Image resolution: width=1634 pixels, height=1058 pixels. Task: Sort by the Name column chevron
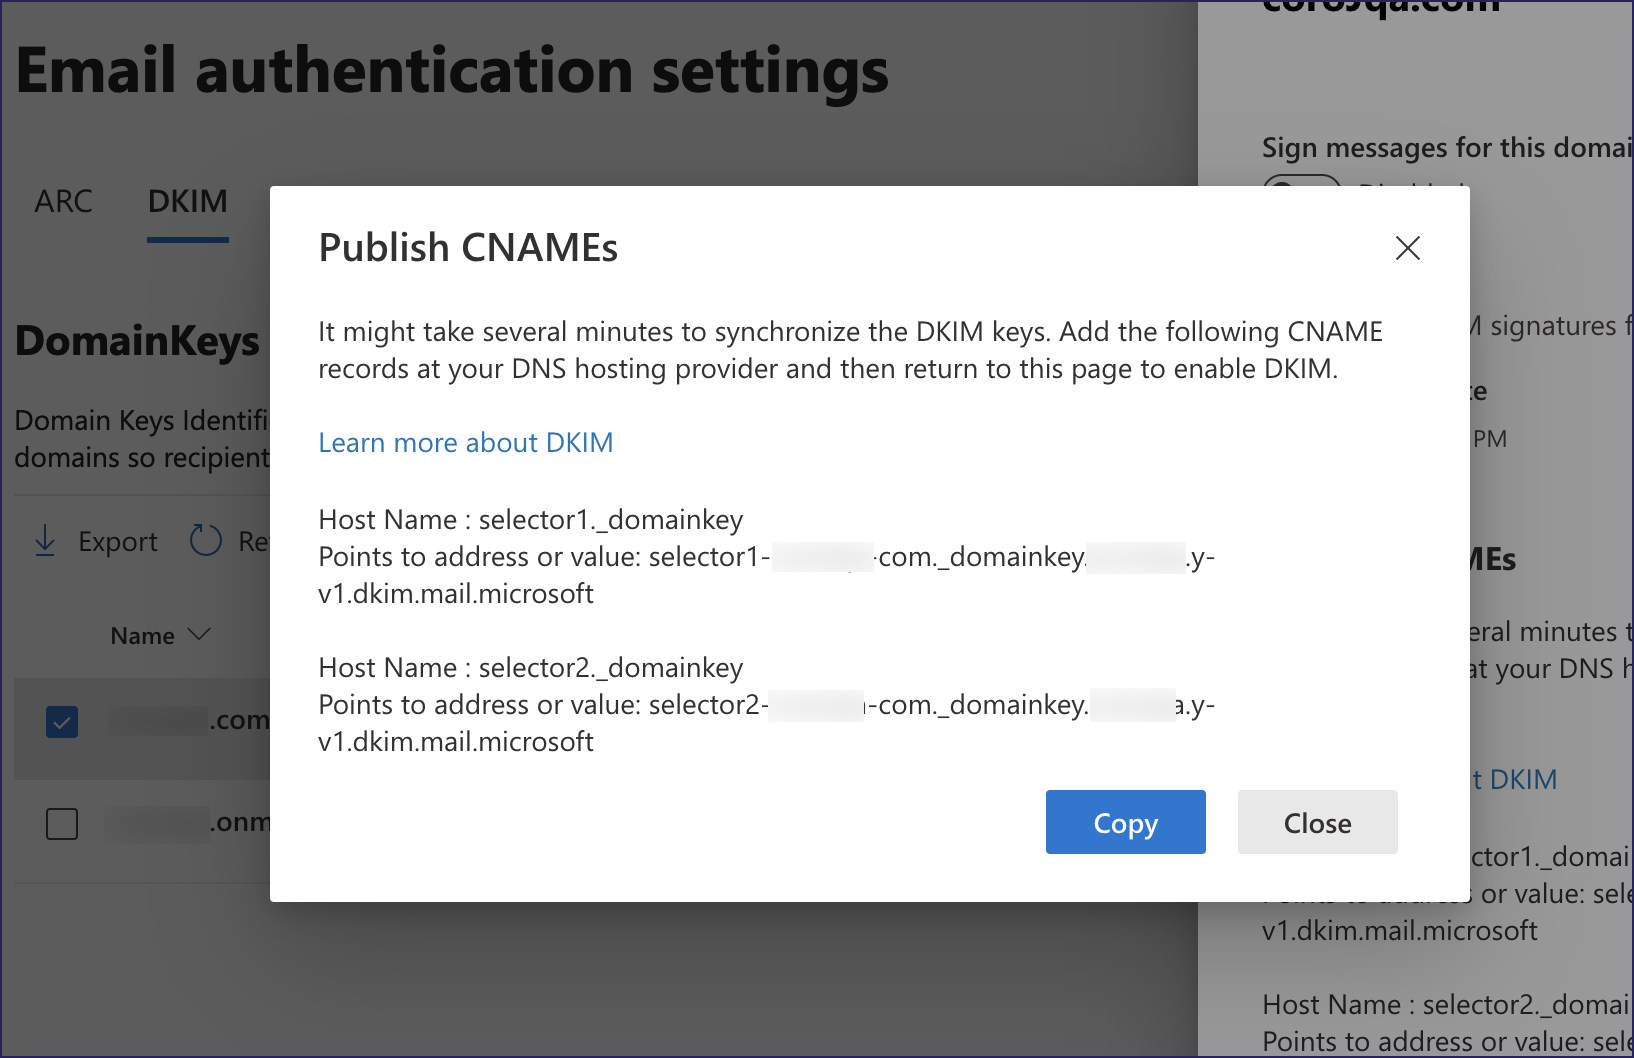click(x=199, y=635)
